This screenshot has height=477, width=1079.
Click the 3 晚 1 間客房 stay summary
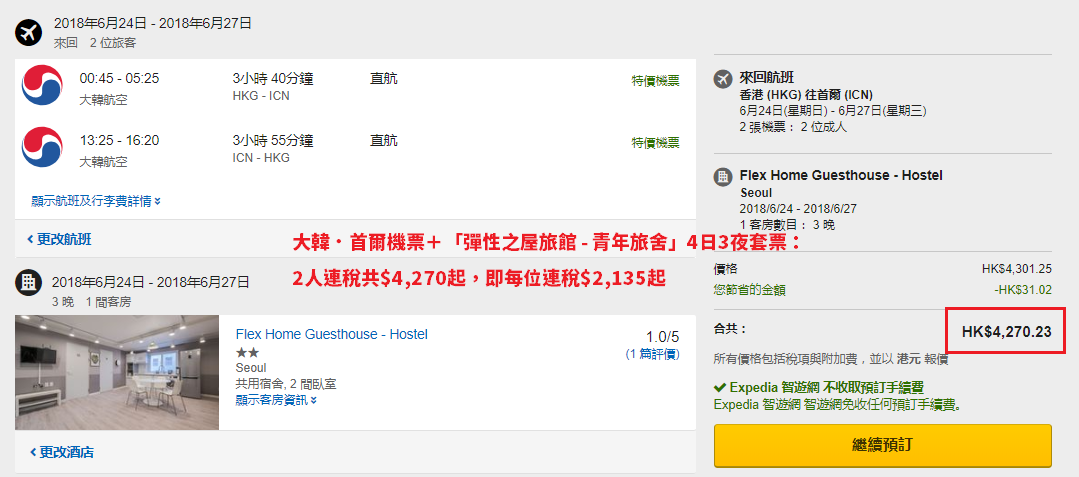click(91, 301)
